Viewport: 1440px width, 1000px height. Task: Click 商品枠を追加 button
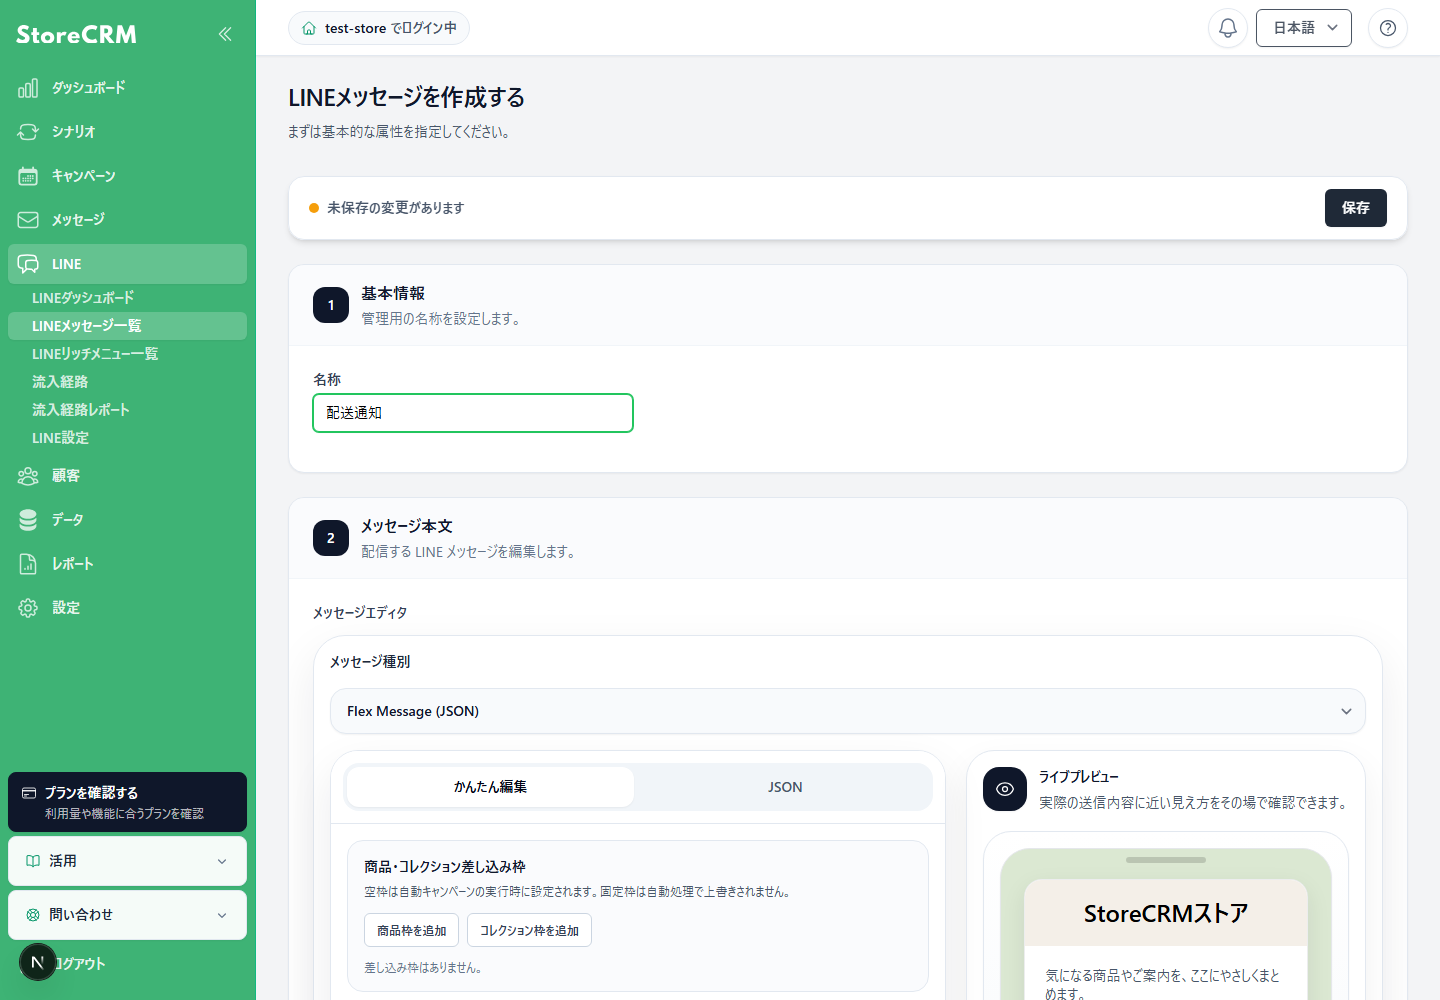coord(412,930)
